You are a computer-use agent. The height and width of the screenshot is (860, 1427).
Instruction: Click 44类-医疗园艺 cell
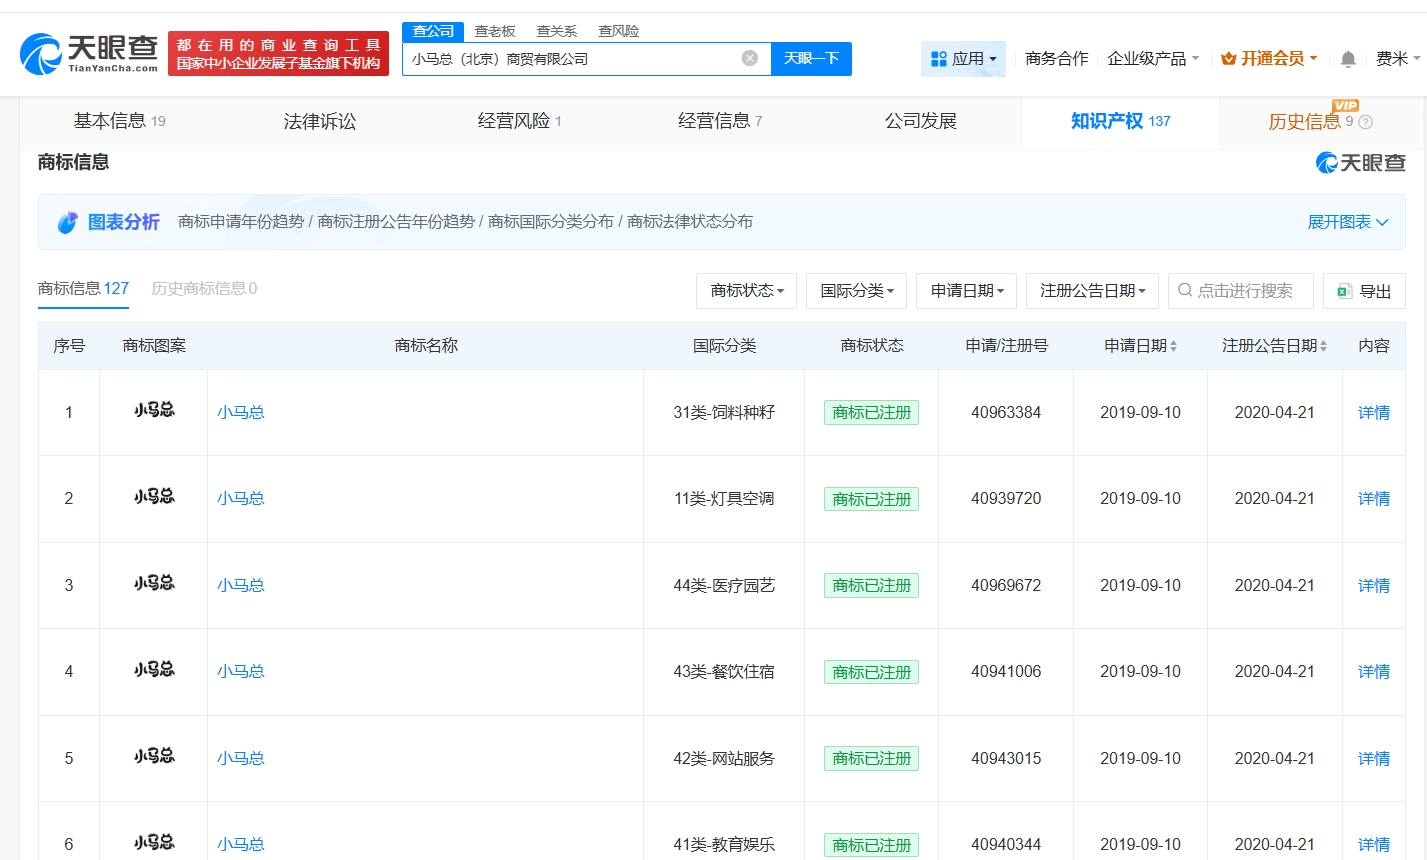coord(724,585)
